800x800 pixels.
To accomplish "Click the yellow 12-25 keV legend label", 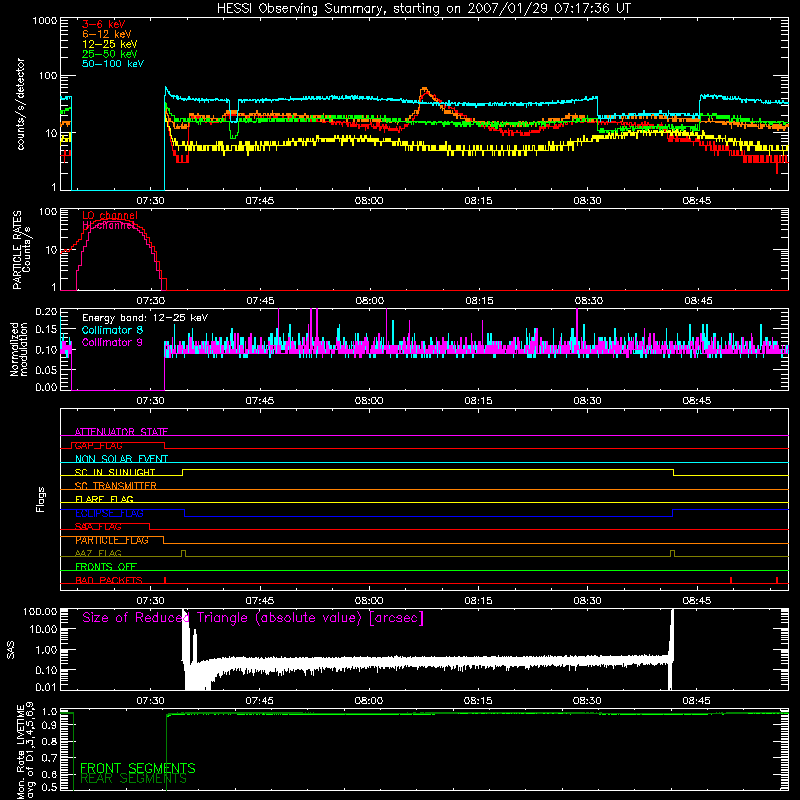I will 109,44.
